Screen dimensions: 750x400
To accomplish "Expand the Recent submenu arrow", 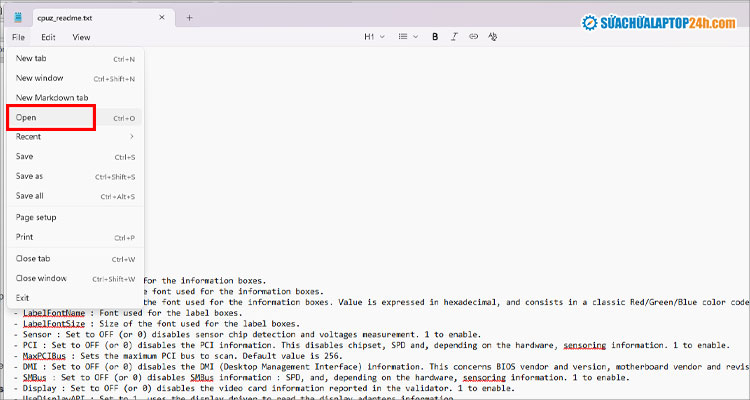I will coord(132,137).
